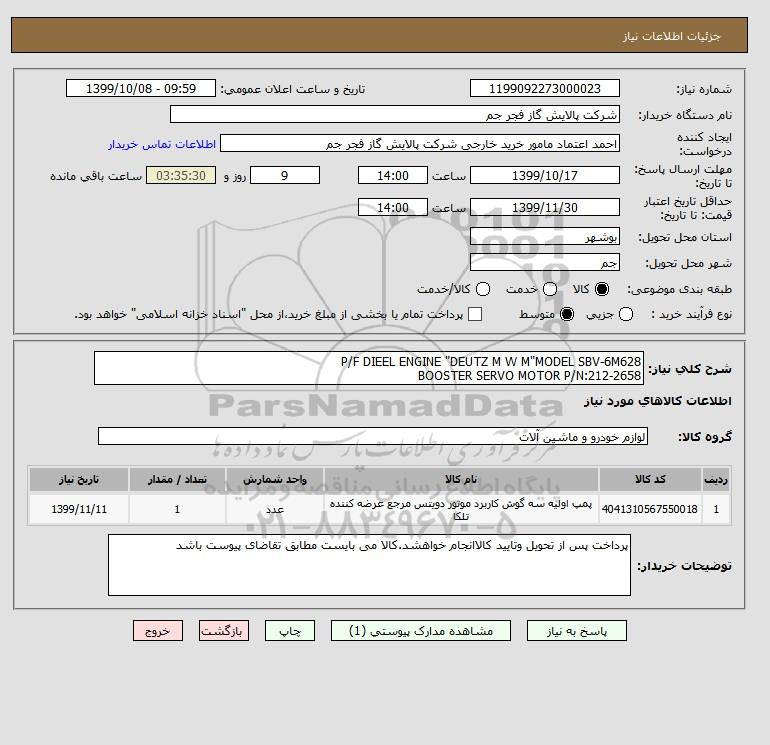The width and height of the screenshot is (770, 745).
Task: Click product code 404131056755​0018 cell
Action: pyautogui.click(x=650, y=509)
